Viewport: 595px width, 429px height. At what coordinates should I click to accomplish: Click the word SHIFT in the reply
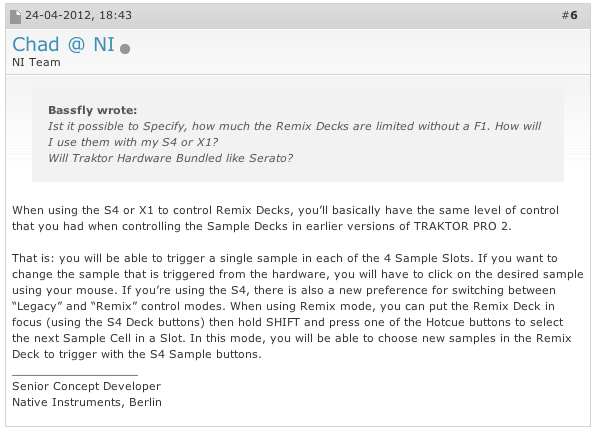pyautogui.click(x=283, y=322)
